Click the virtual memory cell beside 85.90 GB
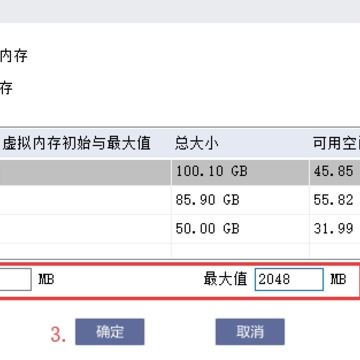Screen dimensions: 360x360 [x=85, y=200]
